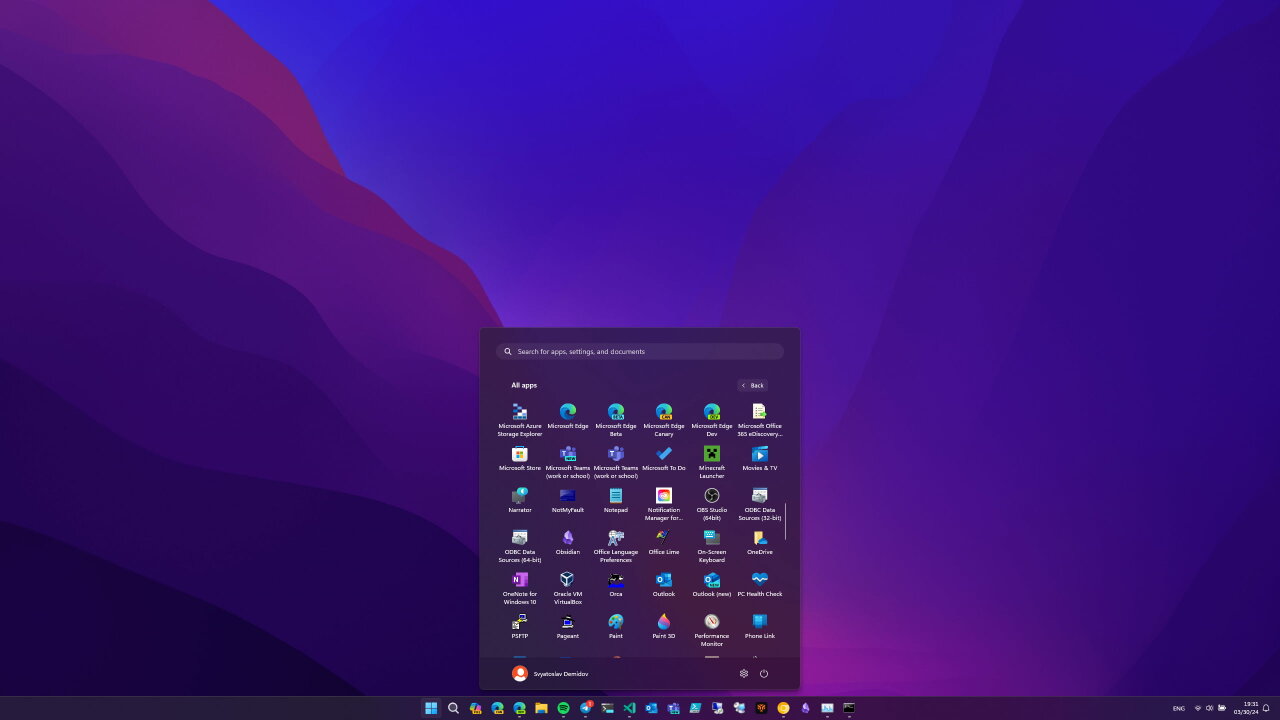This screenshot has width=1280, height=720.
Task: Open Office Language Preferences
Action: pyautogui.click(x=616, y=546)
